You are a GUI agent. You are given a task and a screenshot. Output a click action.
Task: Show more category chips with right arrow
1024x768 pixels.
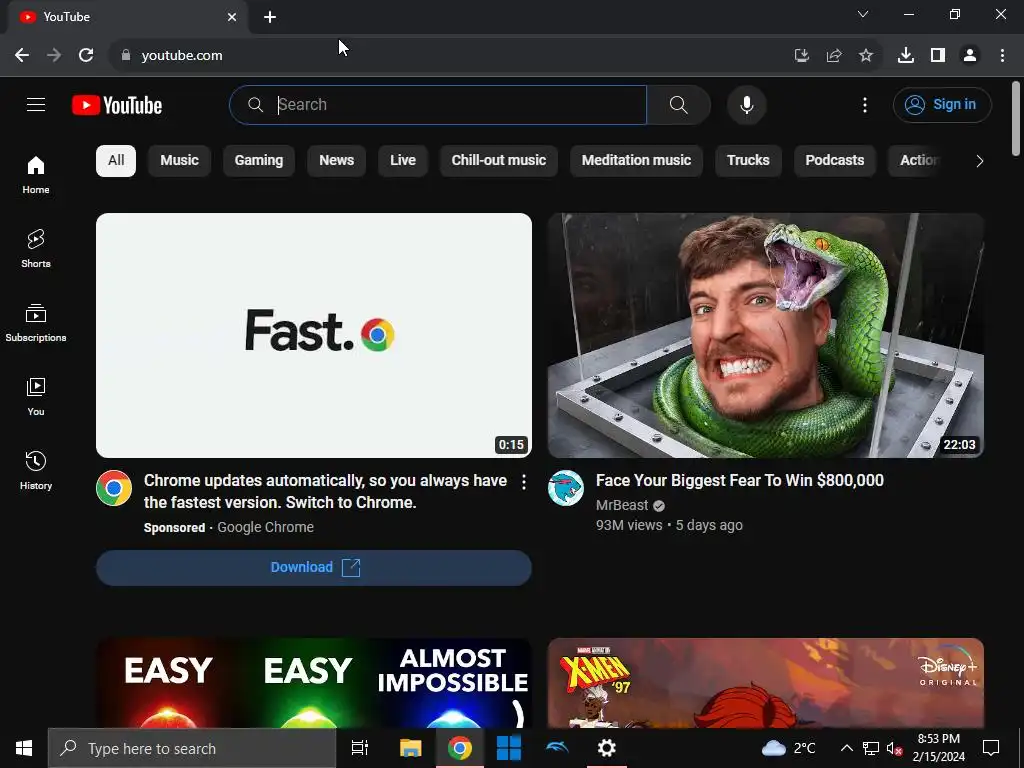[979, 161]
